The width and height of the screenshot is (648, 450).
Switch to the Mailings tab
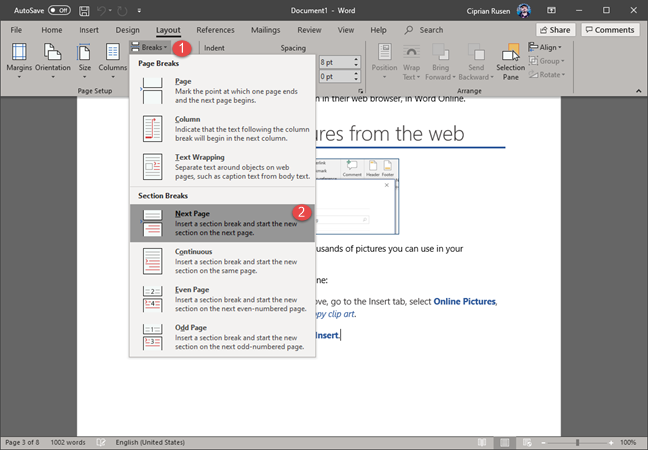point(265,30)
